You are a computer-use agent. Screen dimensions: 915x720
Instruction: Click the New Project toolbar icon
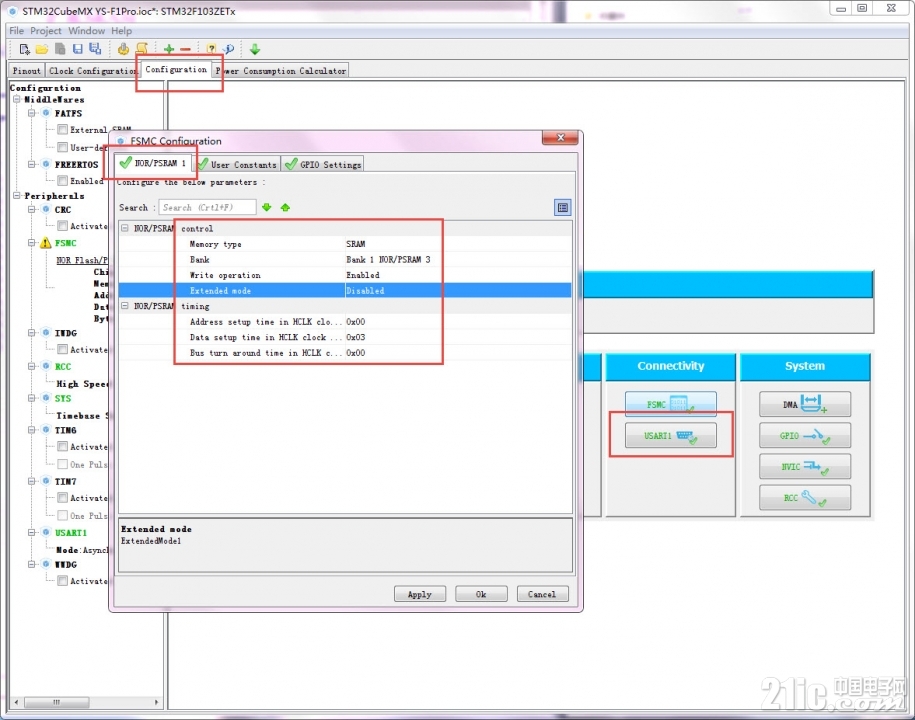click(x=25, y=50)
